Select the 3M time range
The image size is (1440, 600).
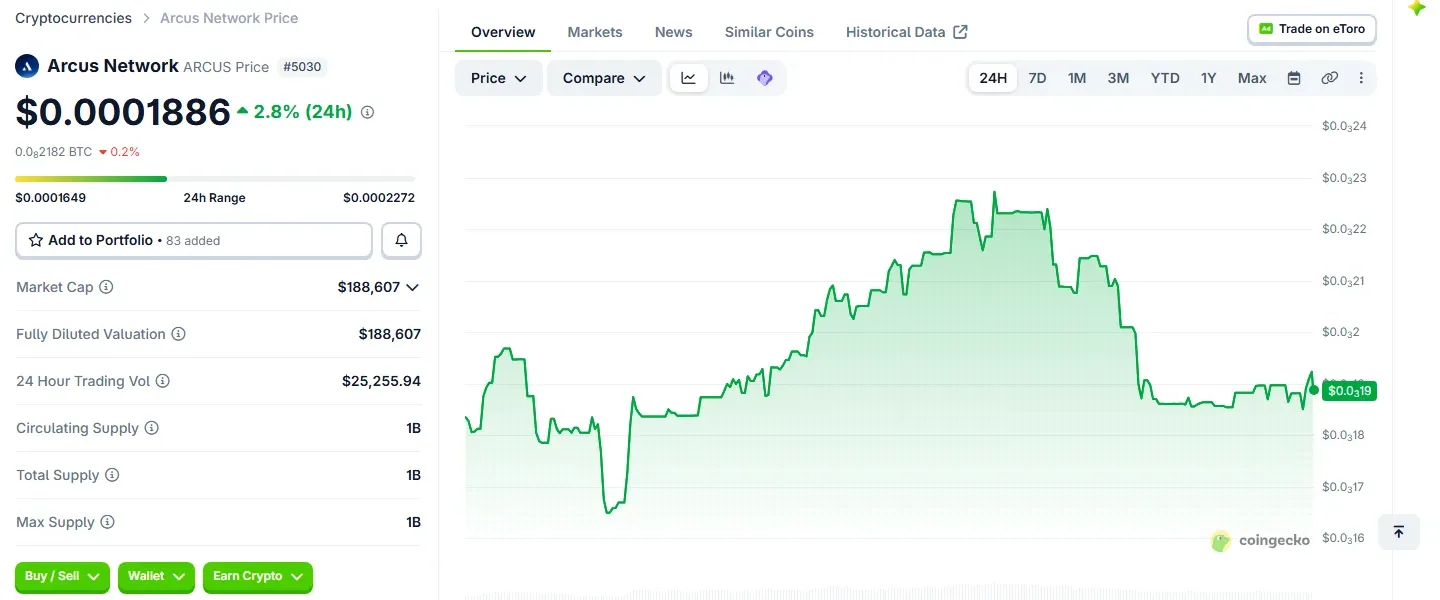pyautogui.click(x=1118, y=78)
